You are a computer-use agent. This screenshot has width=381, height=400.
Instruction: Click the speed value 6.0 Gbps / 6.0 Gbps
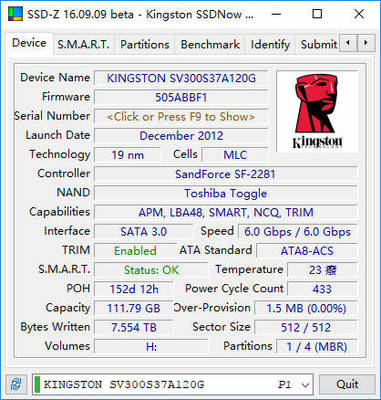tap(298, 232)
